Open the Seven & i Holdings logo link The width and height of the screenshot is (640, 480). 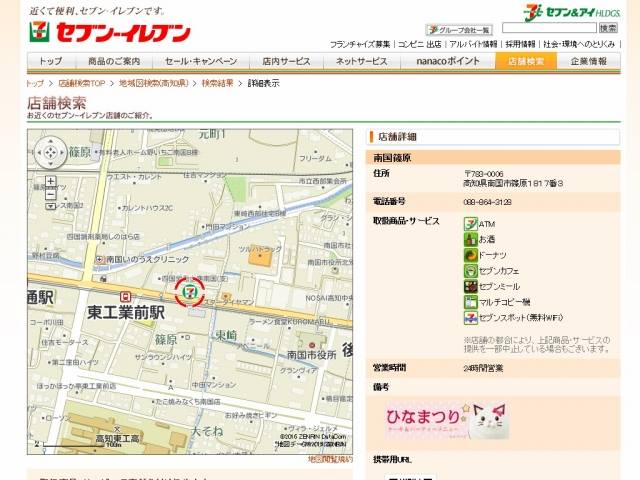pyautogui.click(x=572, y=12)
